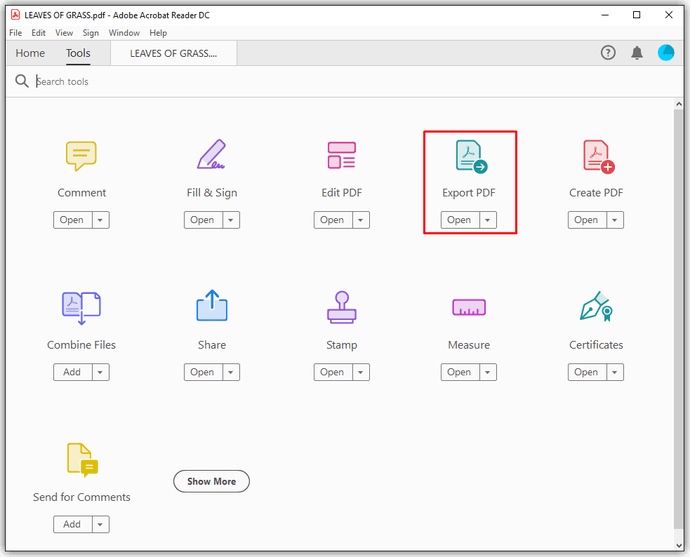Open the Sign menu
The height and width of the screenshot is (557, 690).
(91, 33)
